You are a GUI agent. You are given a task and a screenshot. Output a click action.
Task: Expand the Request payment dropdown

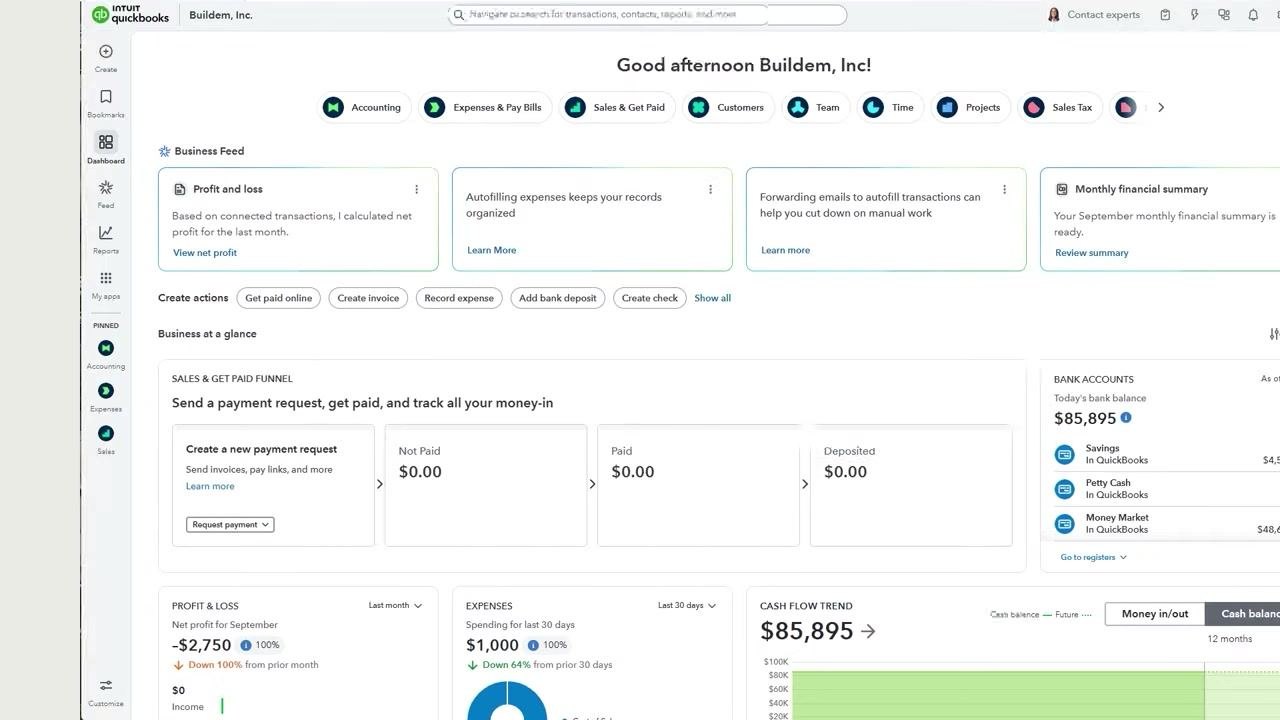230,524
